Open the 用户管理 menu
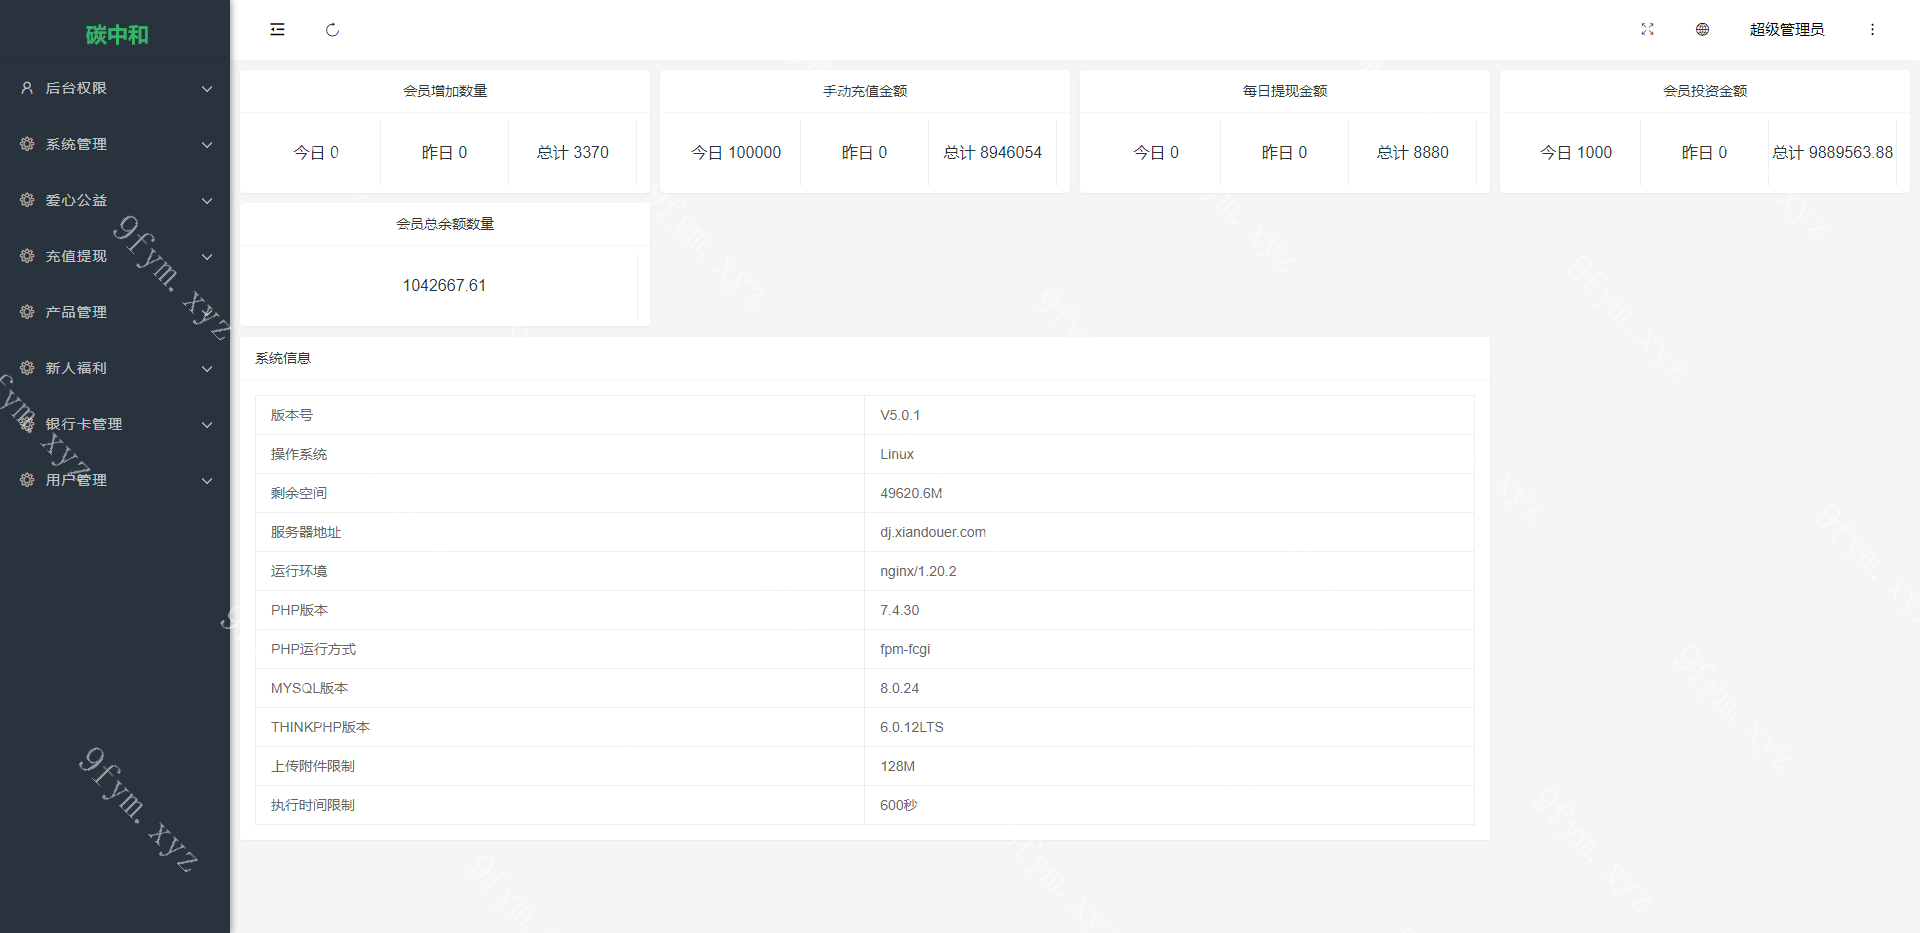The width and height of the screenshot is (1920, 933). (115, 480)
